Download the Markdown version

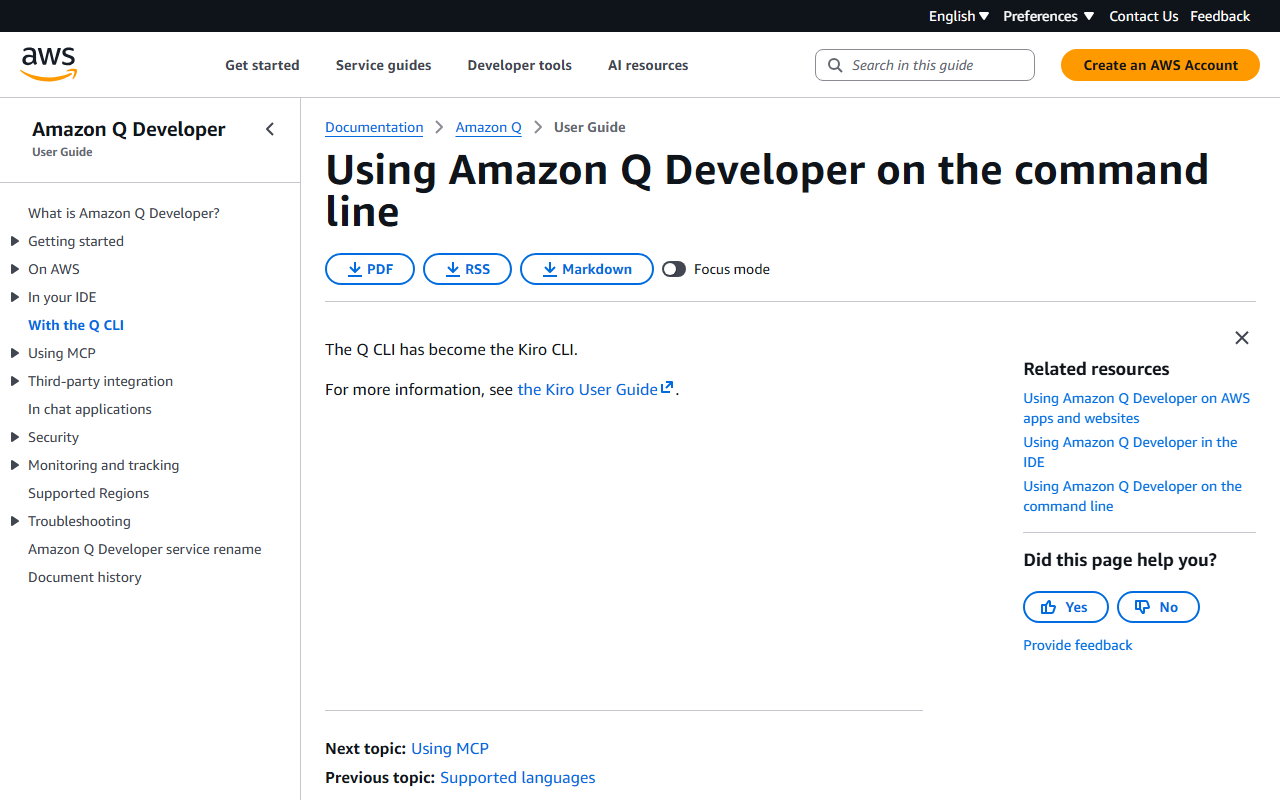pos(587,269)
